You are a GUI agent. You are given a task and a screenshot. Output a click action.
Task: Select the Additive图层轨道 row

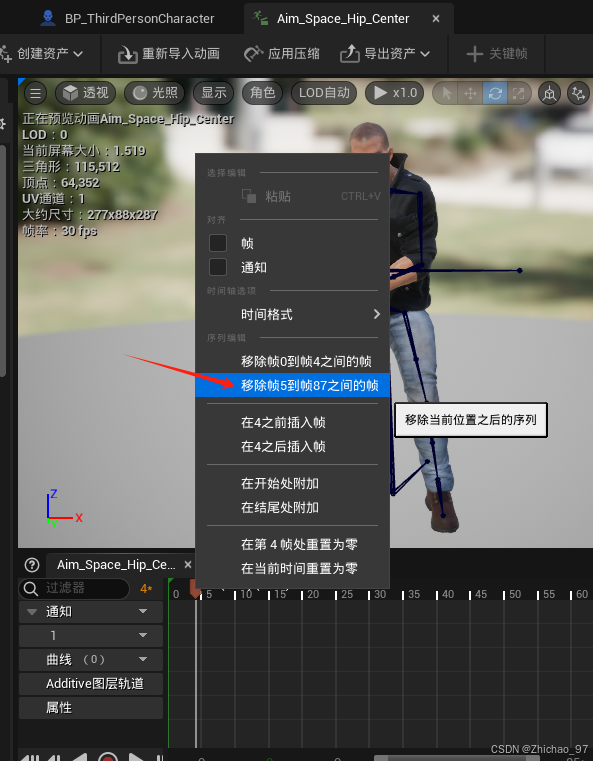click(91, 683)
